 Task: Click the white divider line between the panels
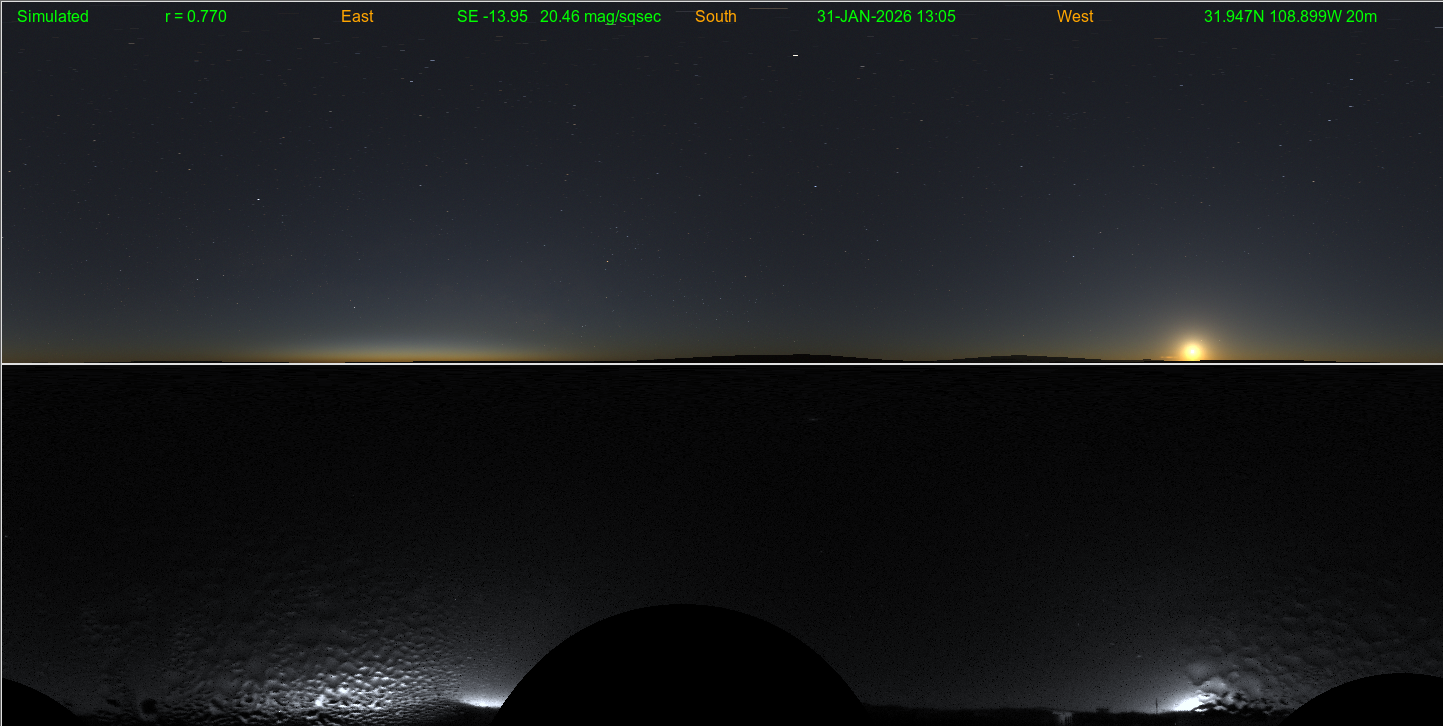tap(720, 363)
